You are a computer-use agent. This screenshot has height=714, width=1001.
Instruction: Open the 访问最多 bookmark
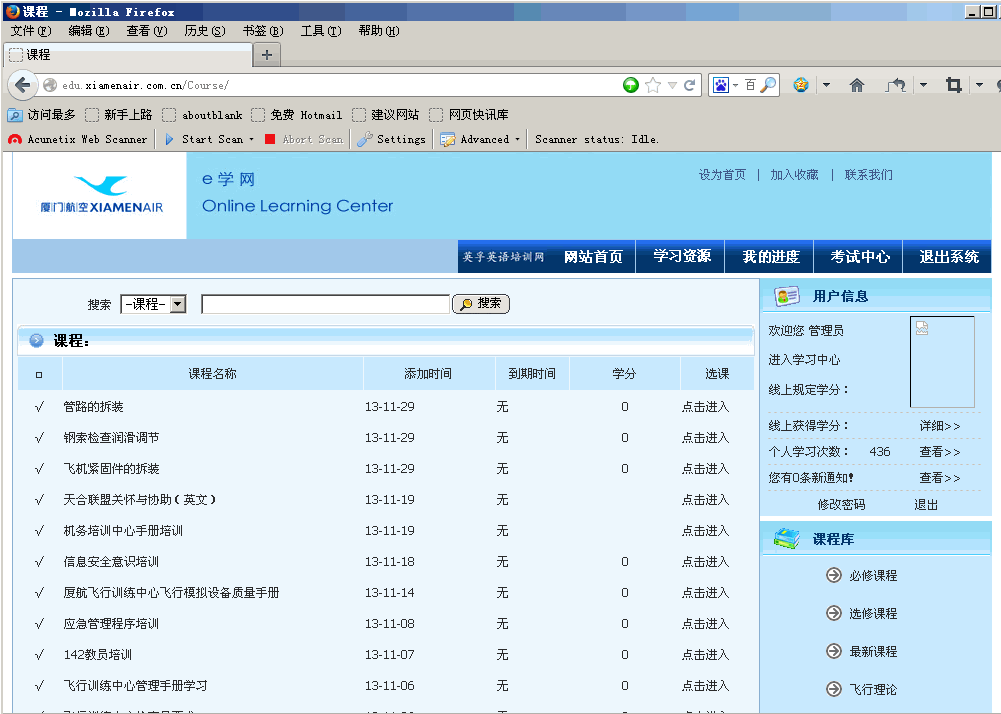(41, 115)
